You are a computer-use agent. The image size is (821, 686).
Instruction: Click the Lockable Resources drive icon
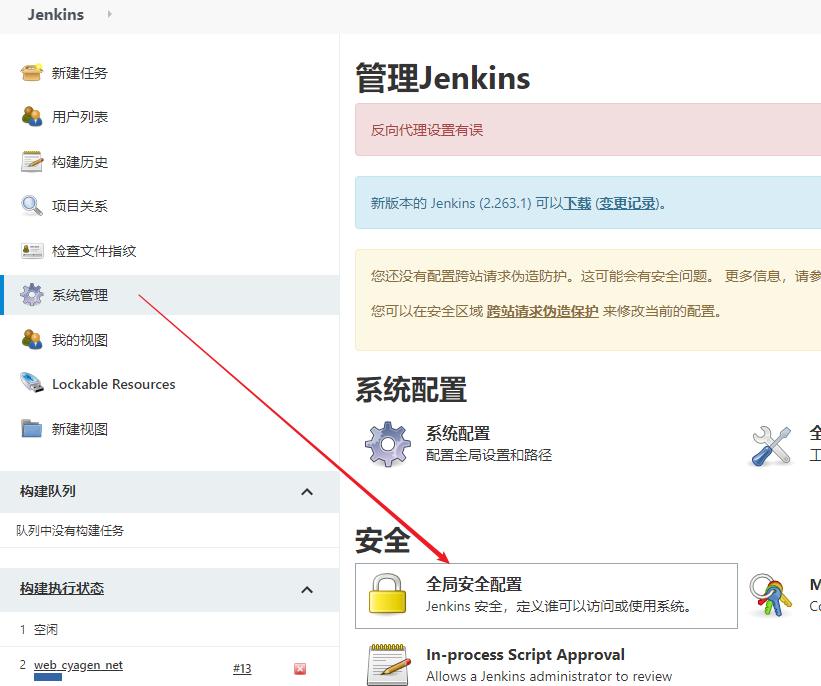pos(32,384)
